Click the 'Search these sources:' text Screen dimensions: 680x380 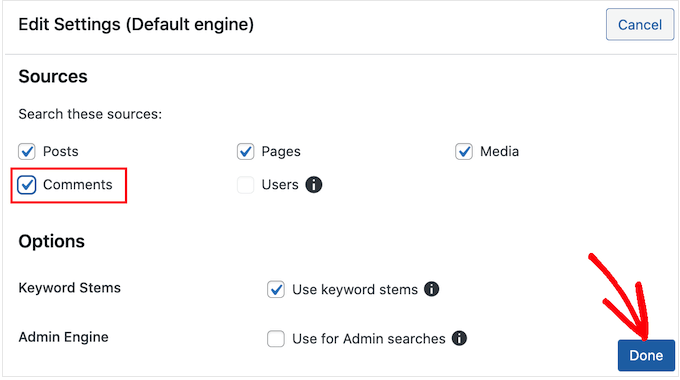(x=90, y=114)
